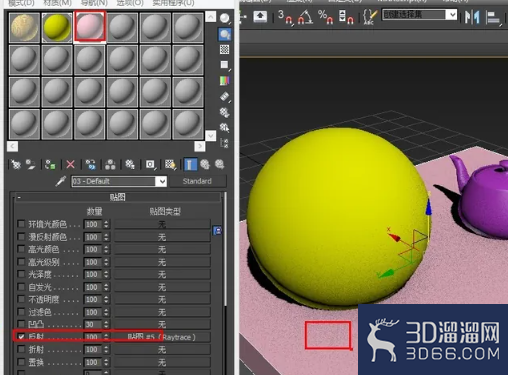
Task: Click the Make Preview icon
Action: 225,97
